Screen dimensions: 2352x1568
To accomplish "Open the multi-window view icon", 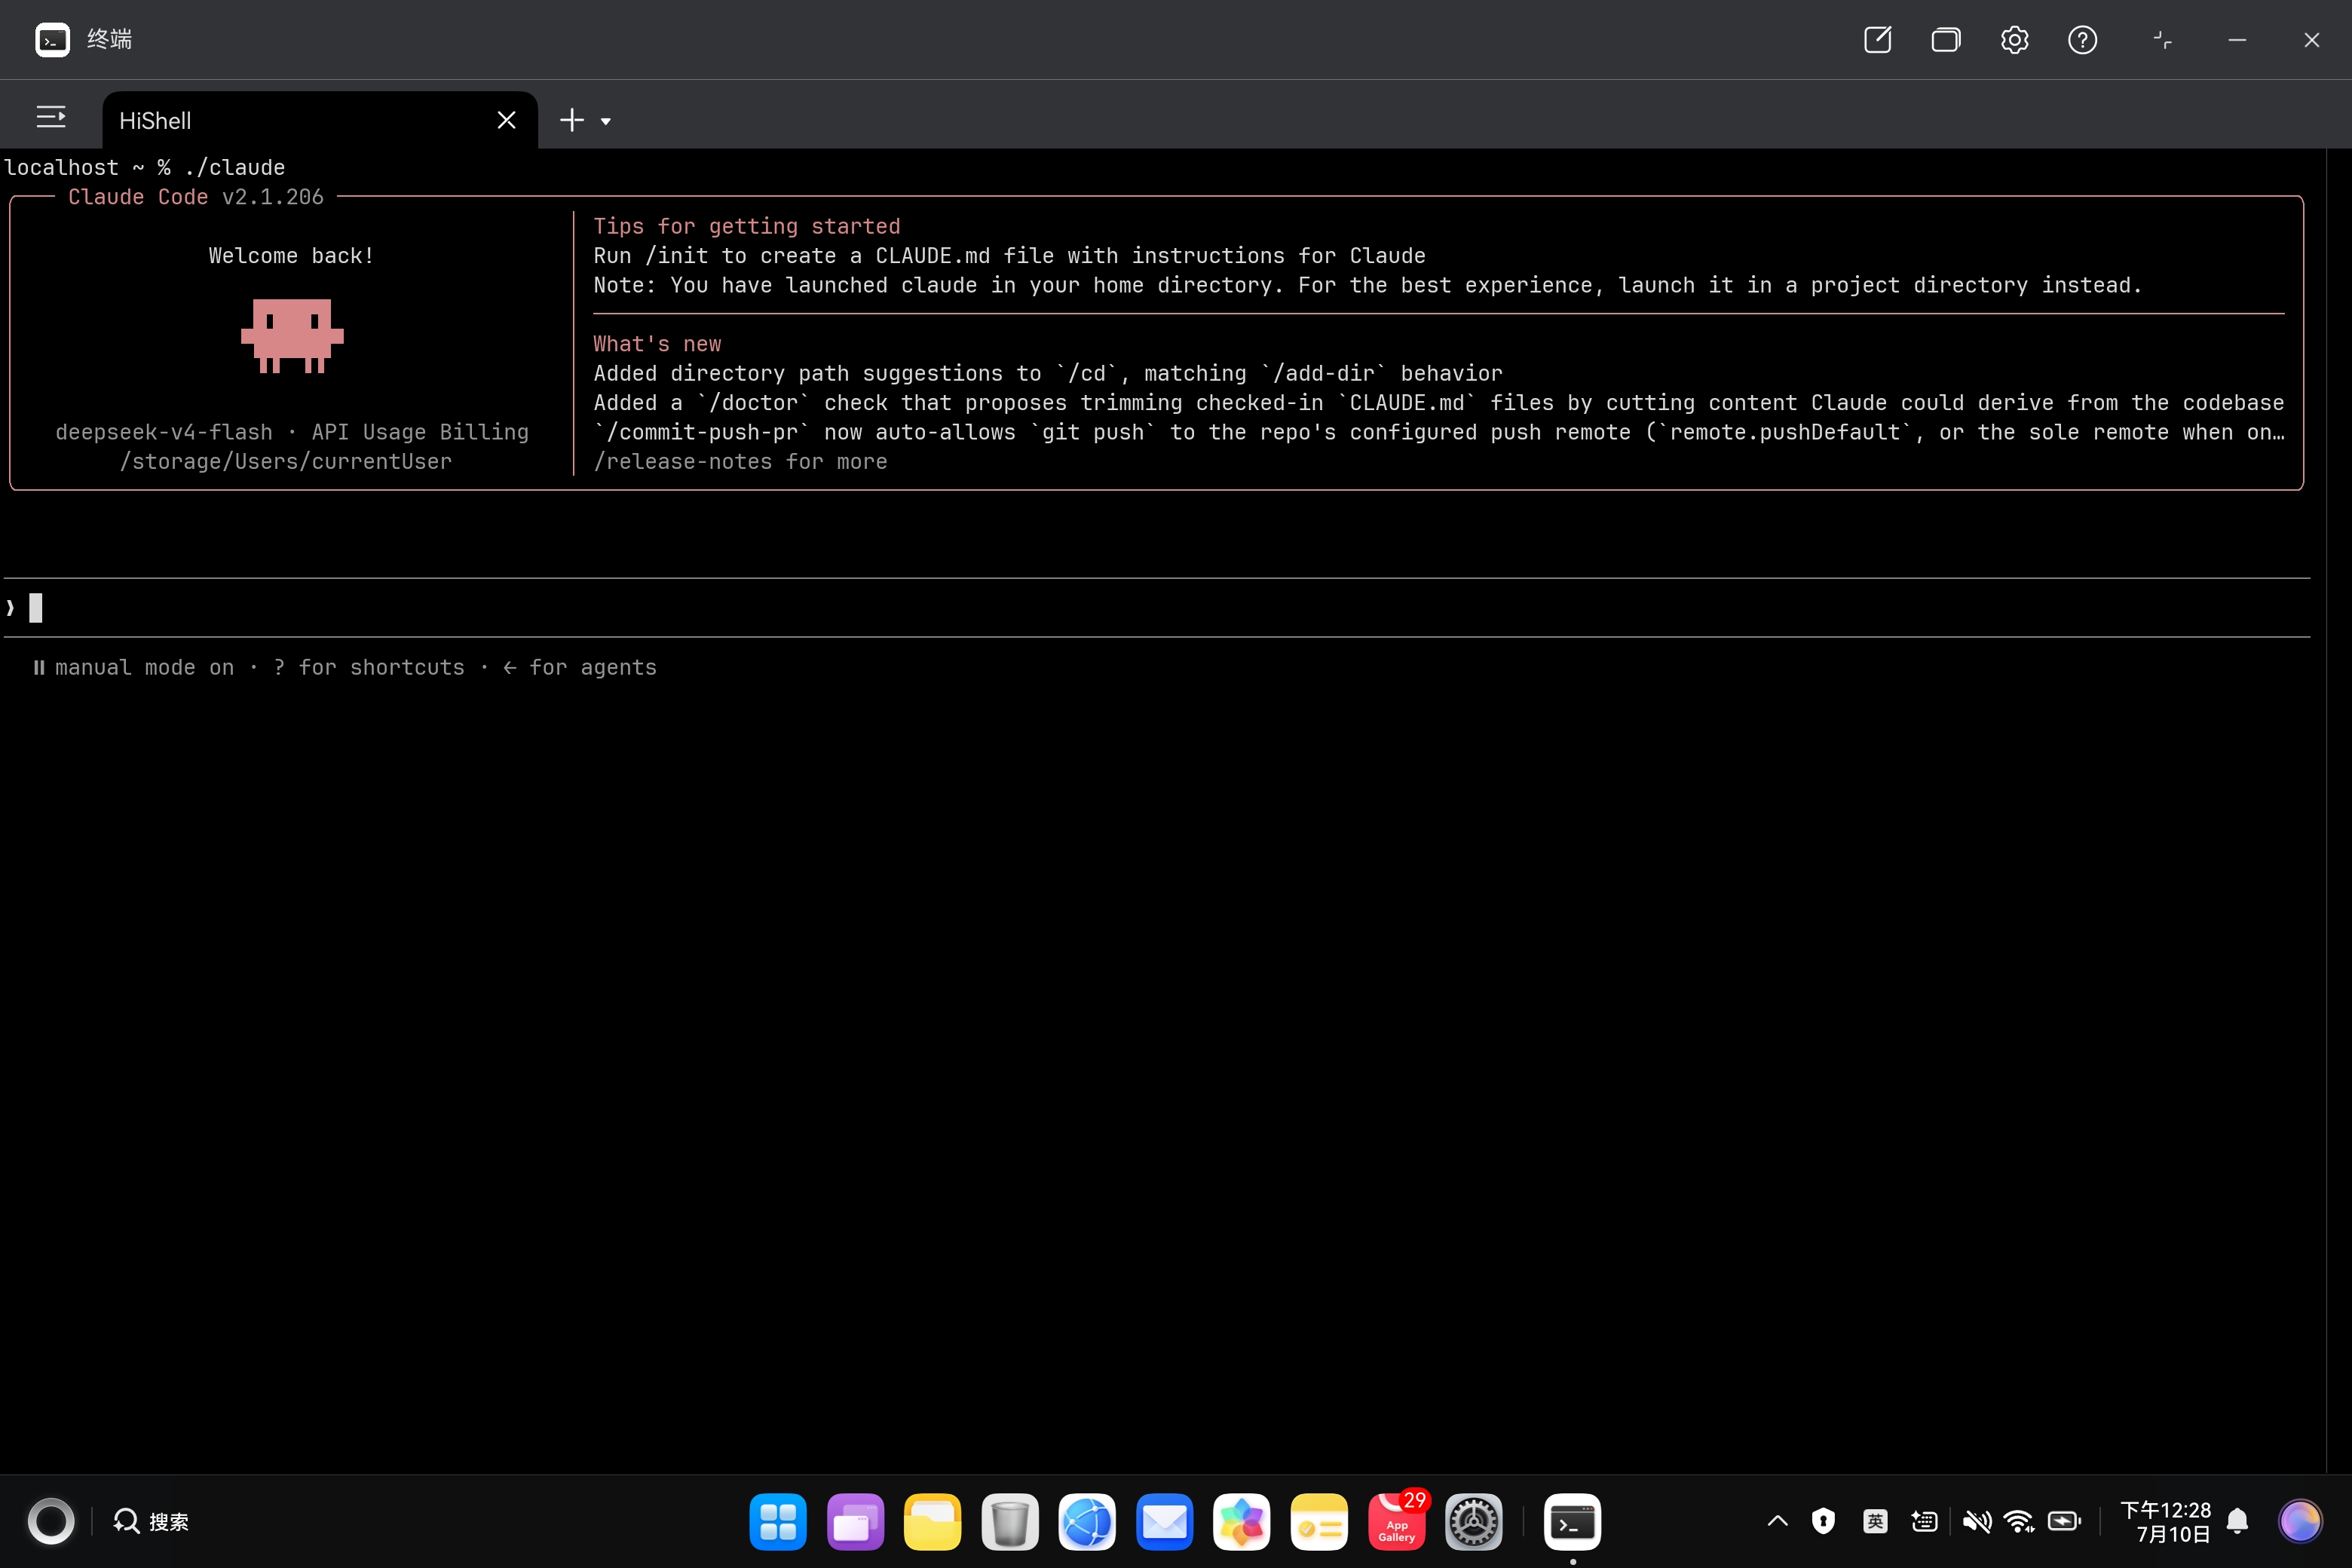I will point(1946,40).
